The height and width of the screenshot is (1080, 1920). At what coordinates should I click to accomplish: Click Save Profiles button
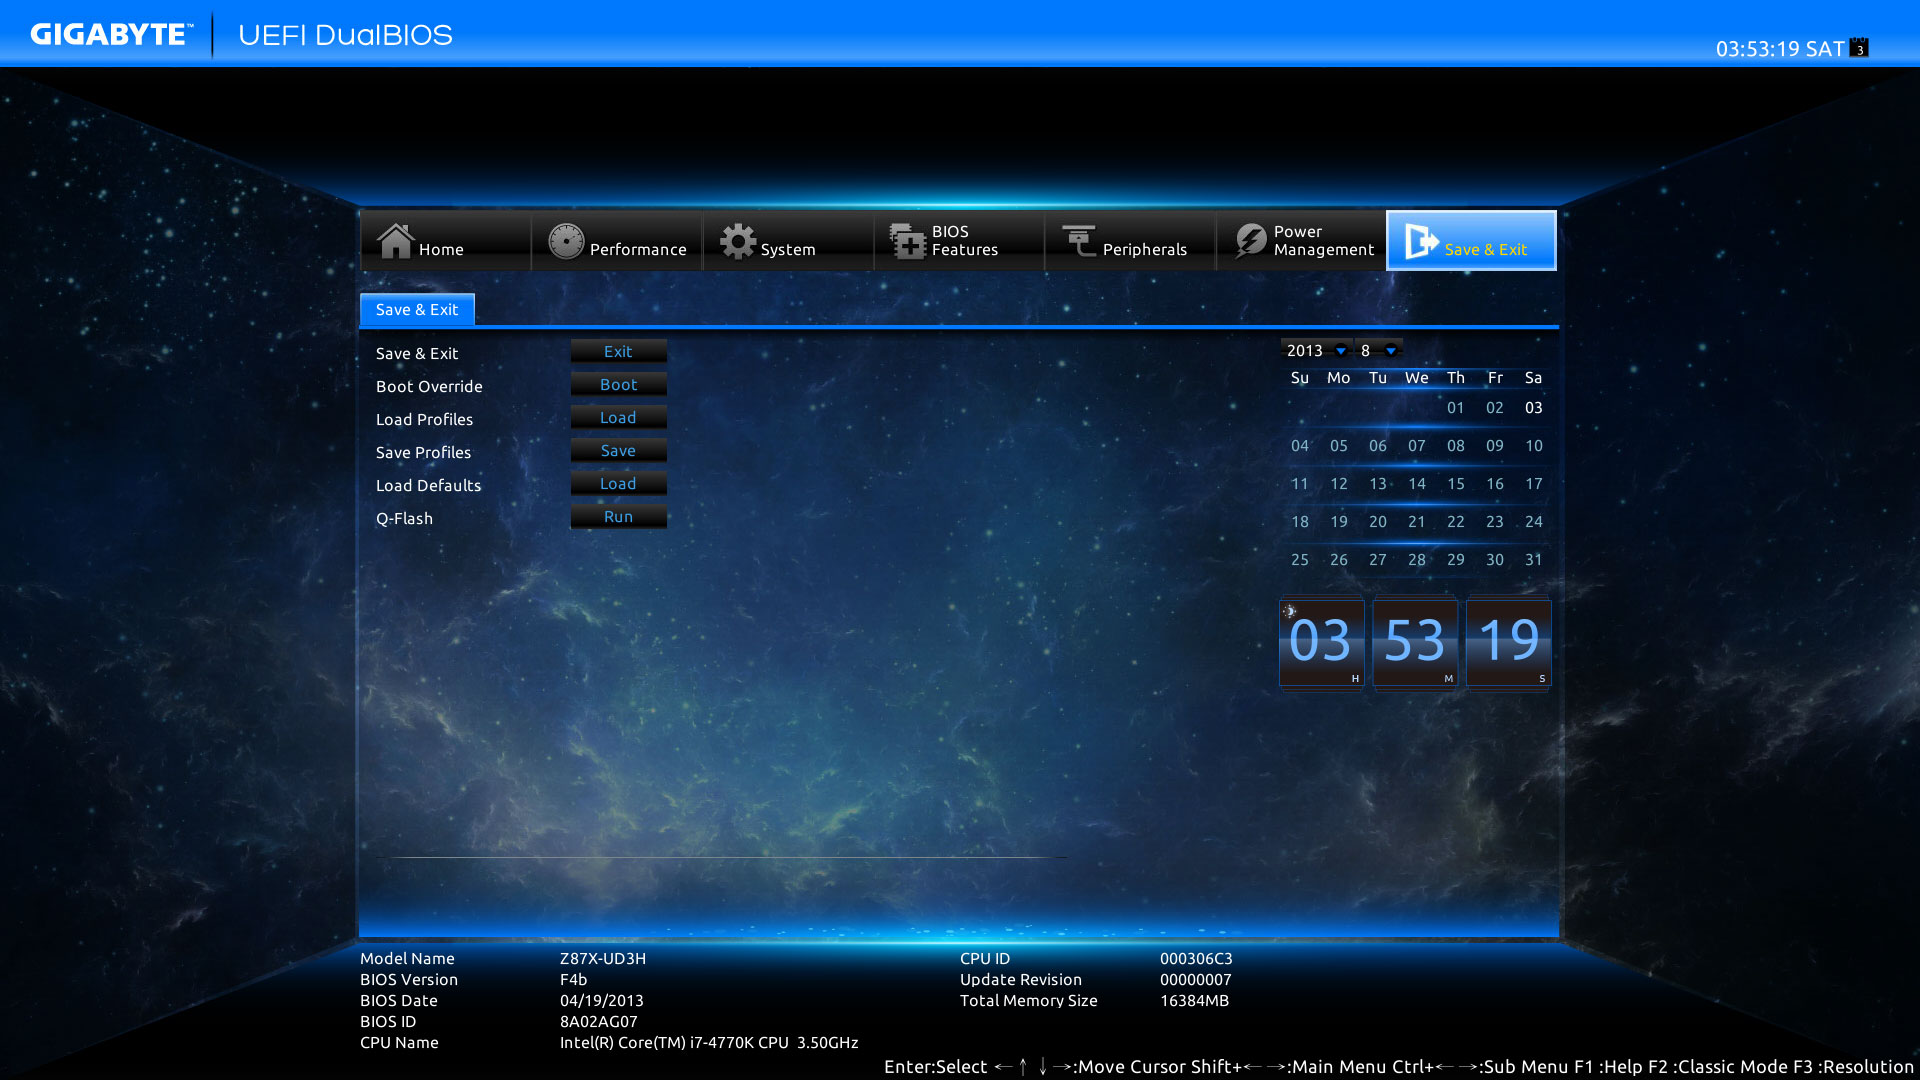(x=616, y=450)
